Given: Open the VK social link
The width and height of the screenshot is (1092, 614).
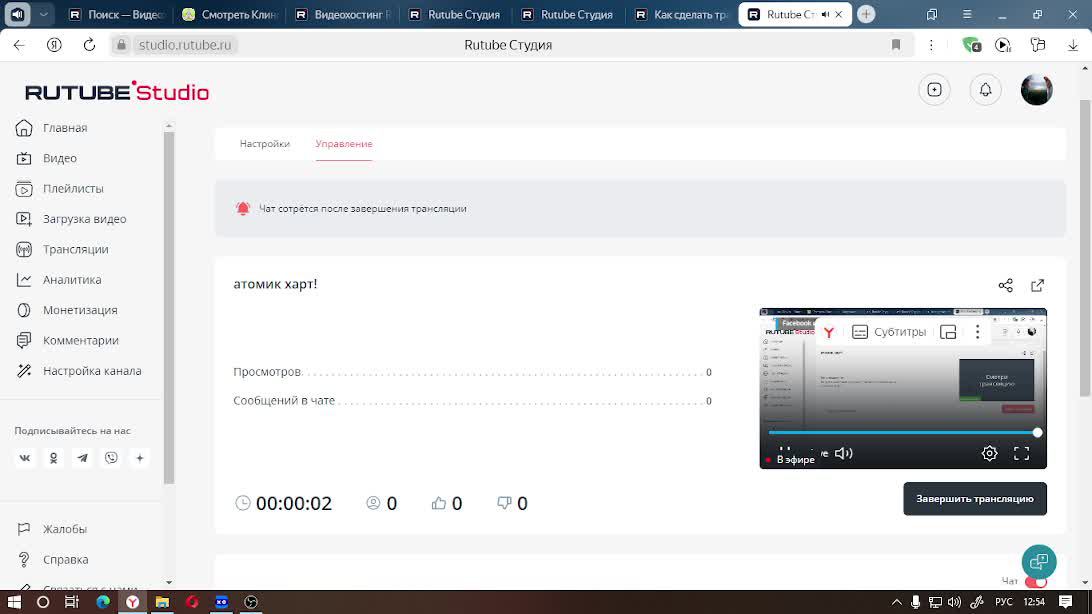Looking at the screenshot, I should [x=24, y=458].
